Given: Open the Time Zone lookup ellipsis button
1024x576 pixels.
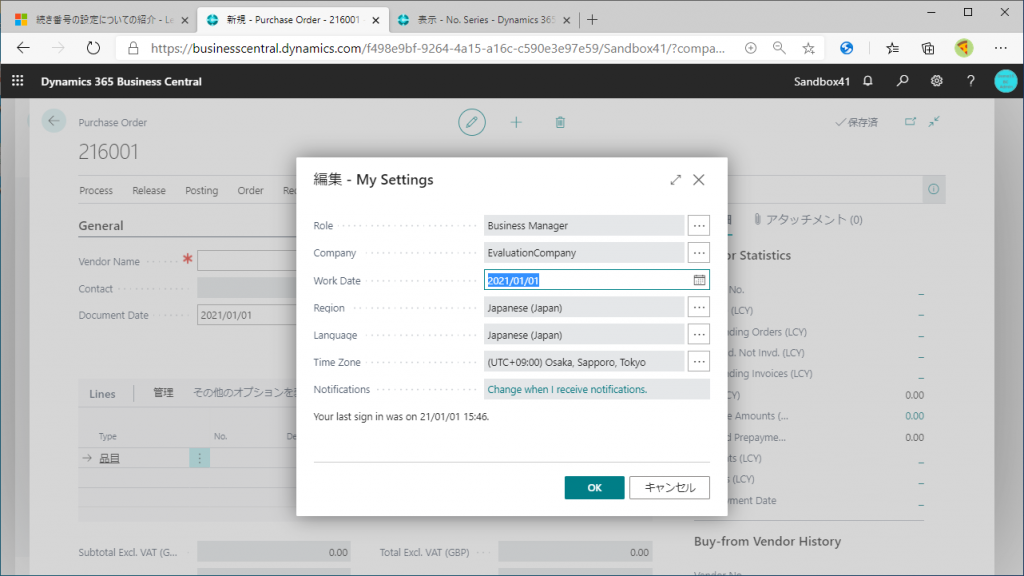Looking at the screenshot, I should pyautogui.click(x=699, y=362).
